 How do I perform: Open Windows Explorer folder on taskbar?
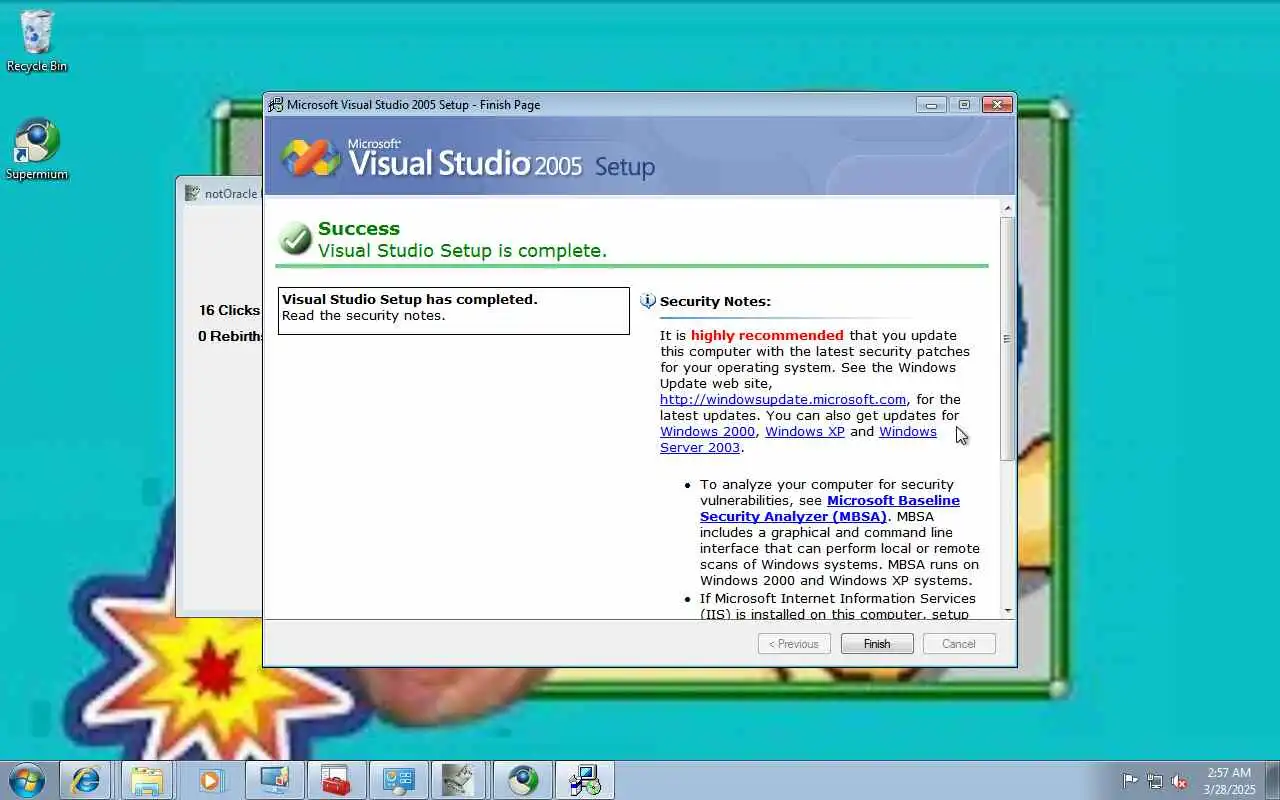[x=147, y=780]
